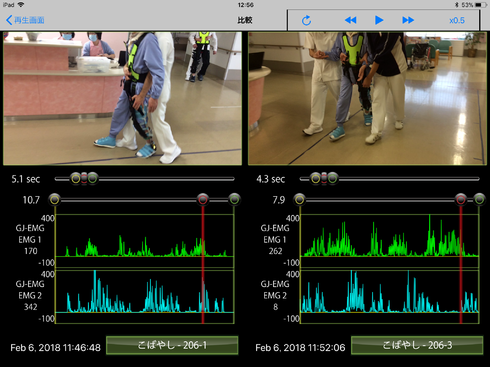Tap the Bluetooth icon in status bar
Screen dimensions: 490x367
(457, 5)
